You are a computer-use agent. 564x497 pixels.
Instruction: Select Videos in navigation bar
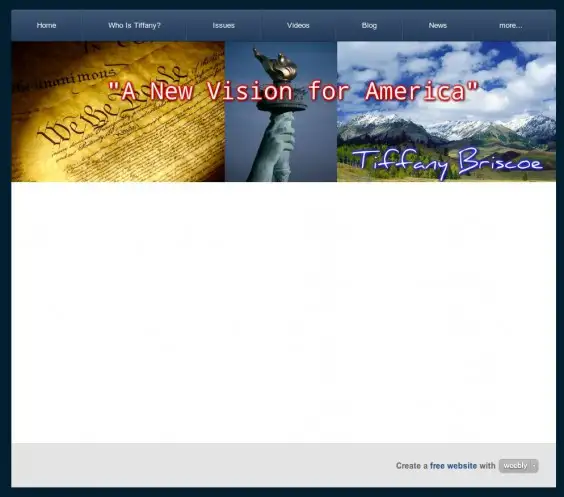(298, 26)
